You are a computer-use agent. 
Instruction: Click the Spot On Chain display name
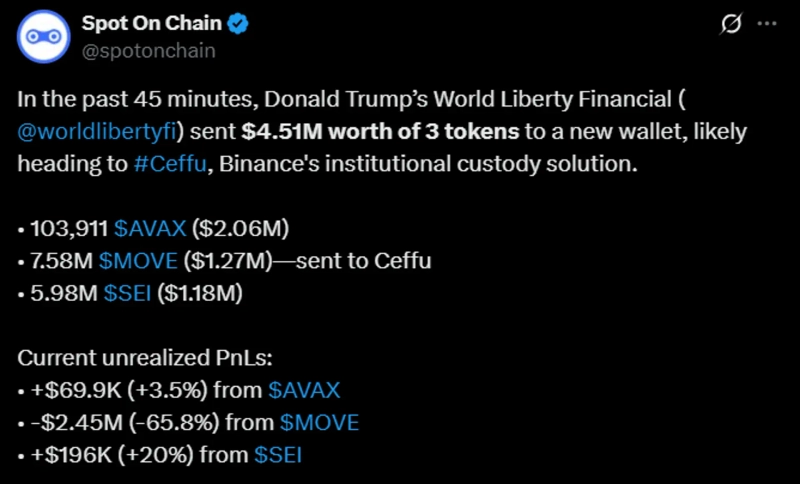(x=153, y=24)
